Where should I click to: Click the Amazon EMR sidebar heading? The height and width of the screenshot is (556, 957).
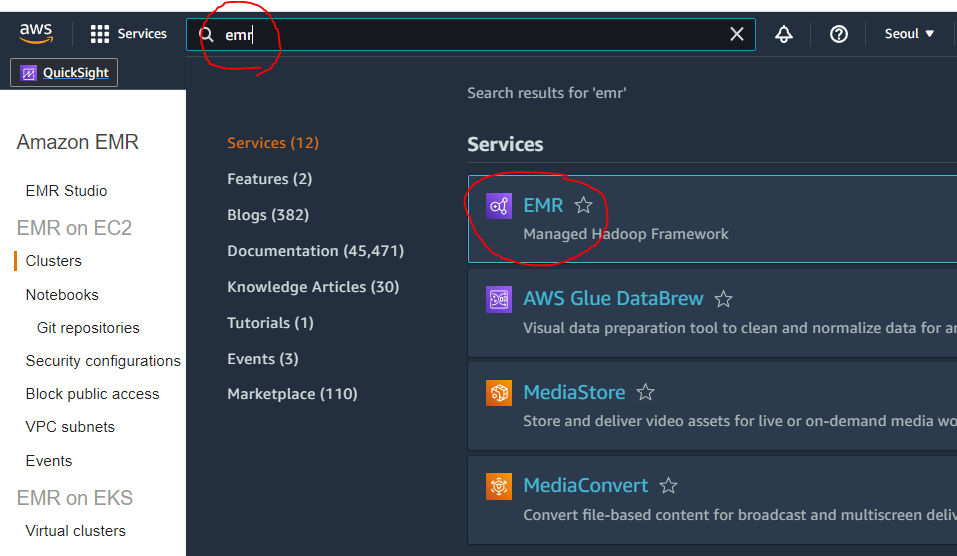(78, 142)
